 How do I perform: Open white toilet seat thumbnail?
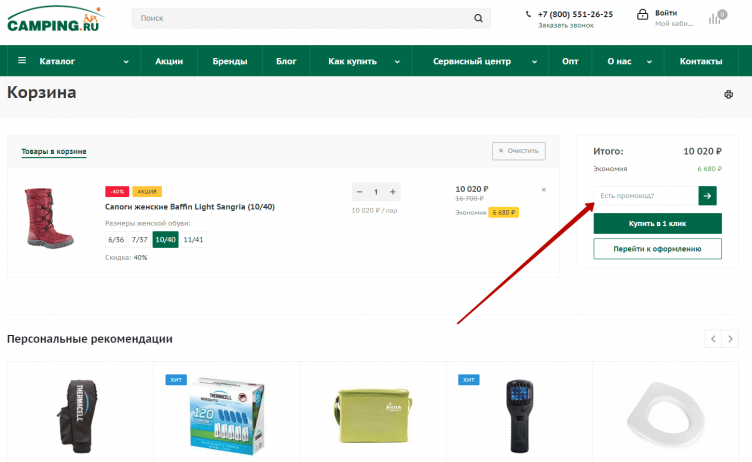[666, 416]
